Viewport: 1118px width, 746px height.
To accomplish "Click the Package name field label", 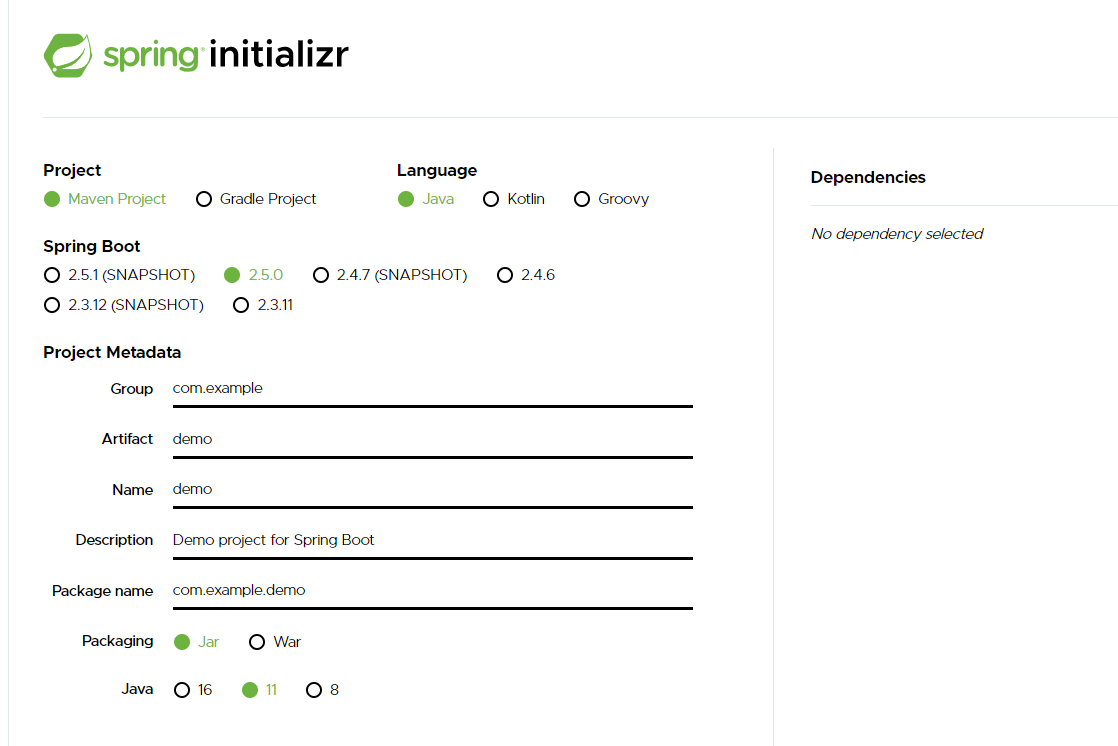I will [x=103, y=591].
